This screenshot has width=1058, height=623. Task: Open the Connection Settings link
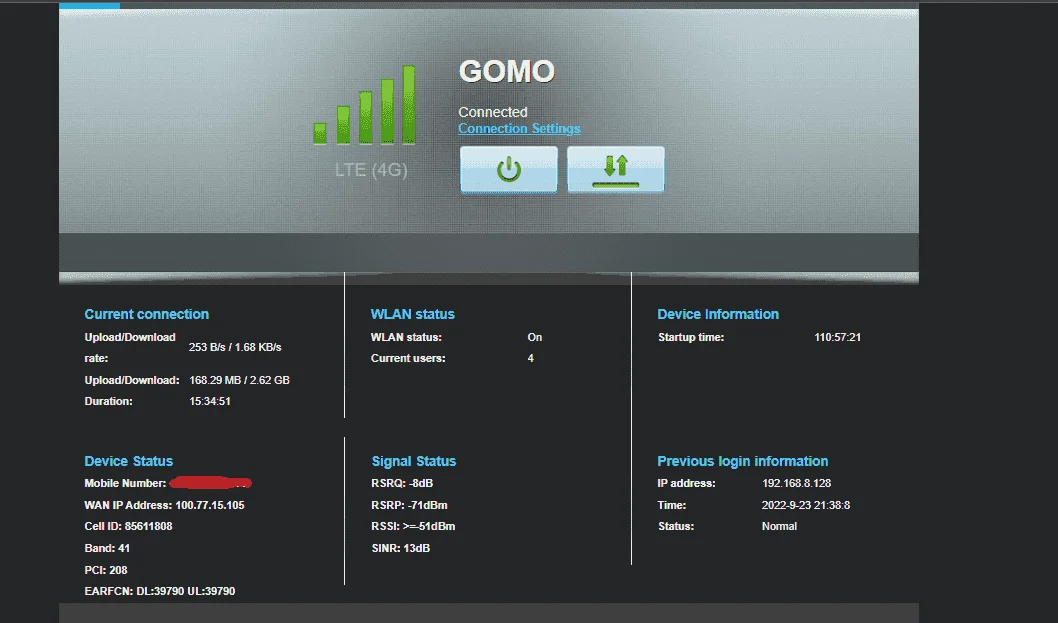click(519, 128)
